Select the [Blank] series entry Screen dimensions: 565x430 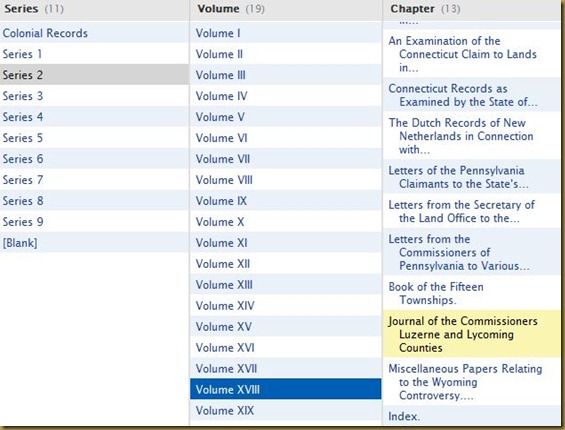click(x=94, y=243)
